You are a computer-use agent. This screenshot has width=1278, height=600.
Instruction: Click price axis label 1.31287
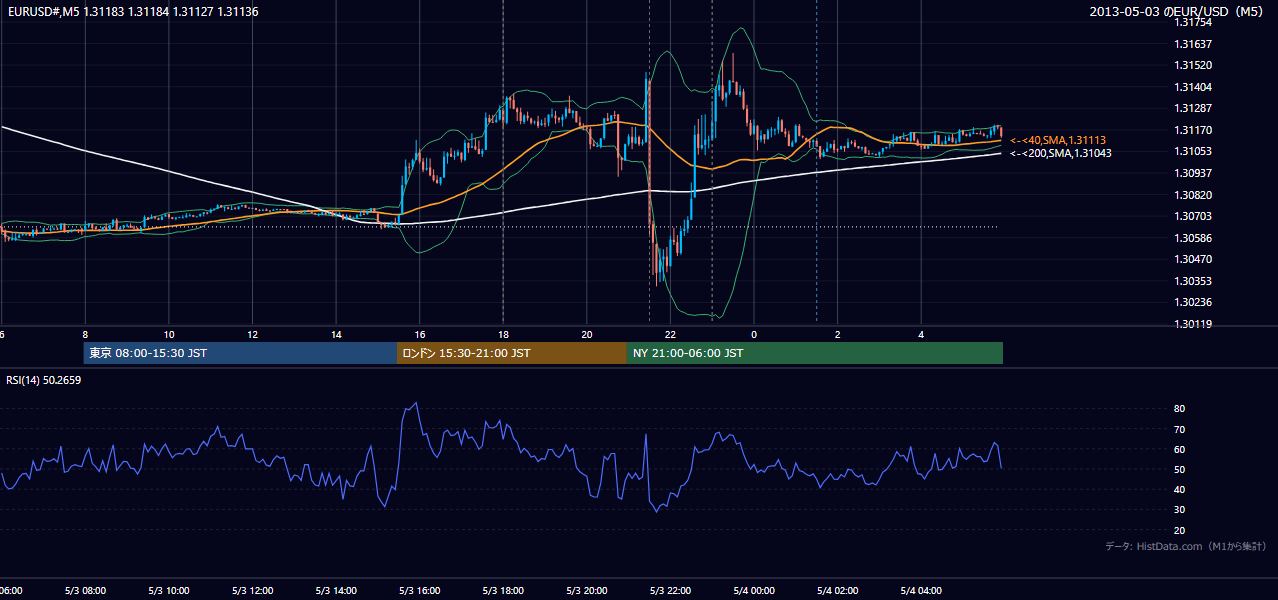[x=1192, y=108]
